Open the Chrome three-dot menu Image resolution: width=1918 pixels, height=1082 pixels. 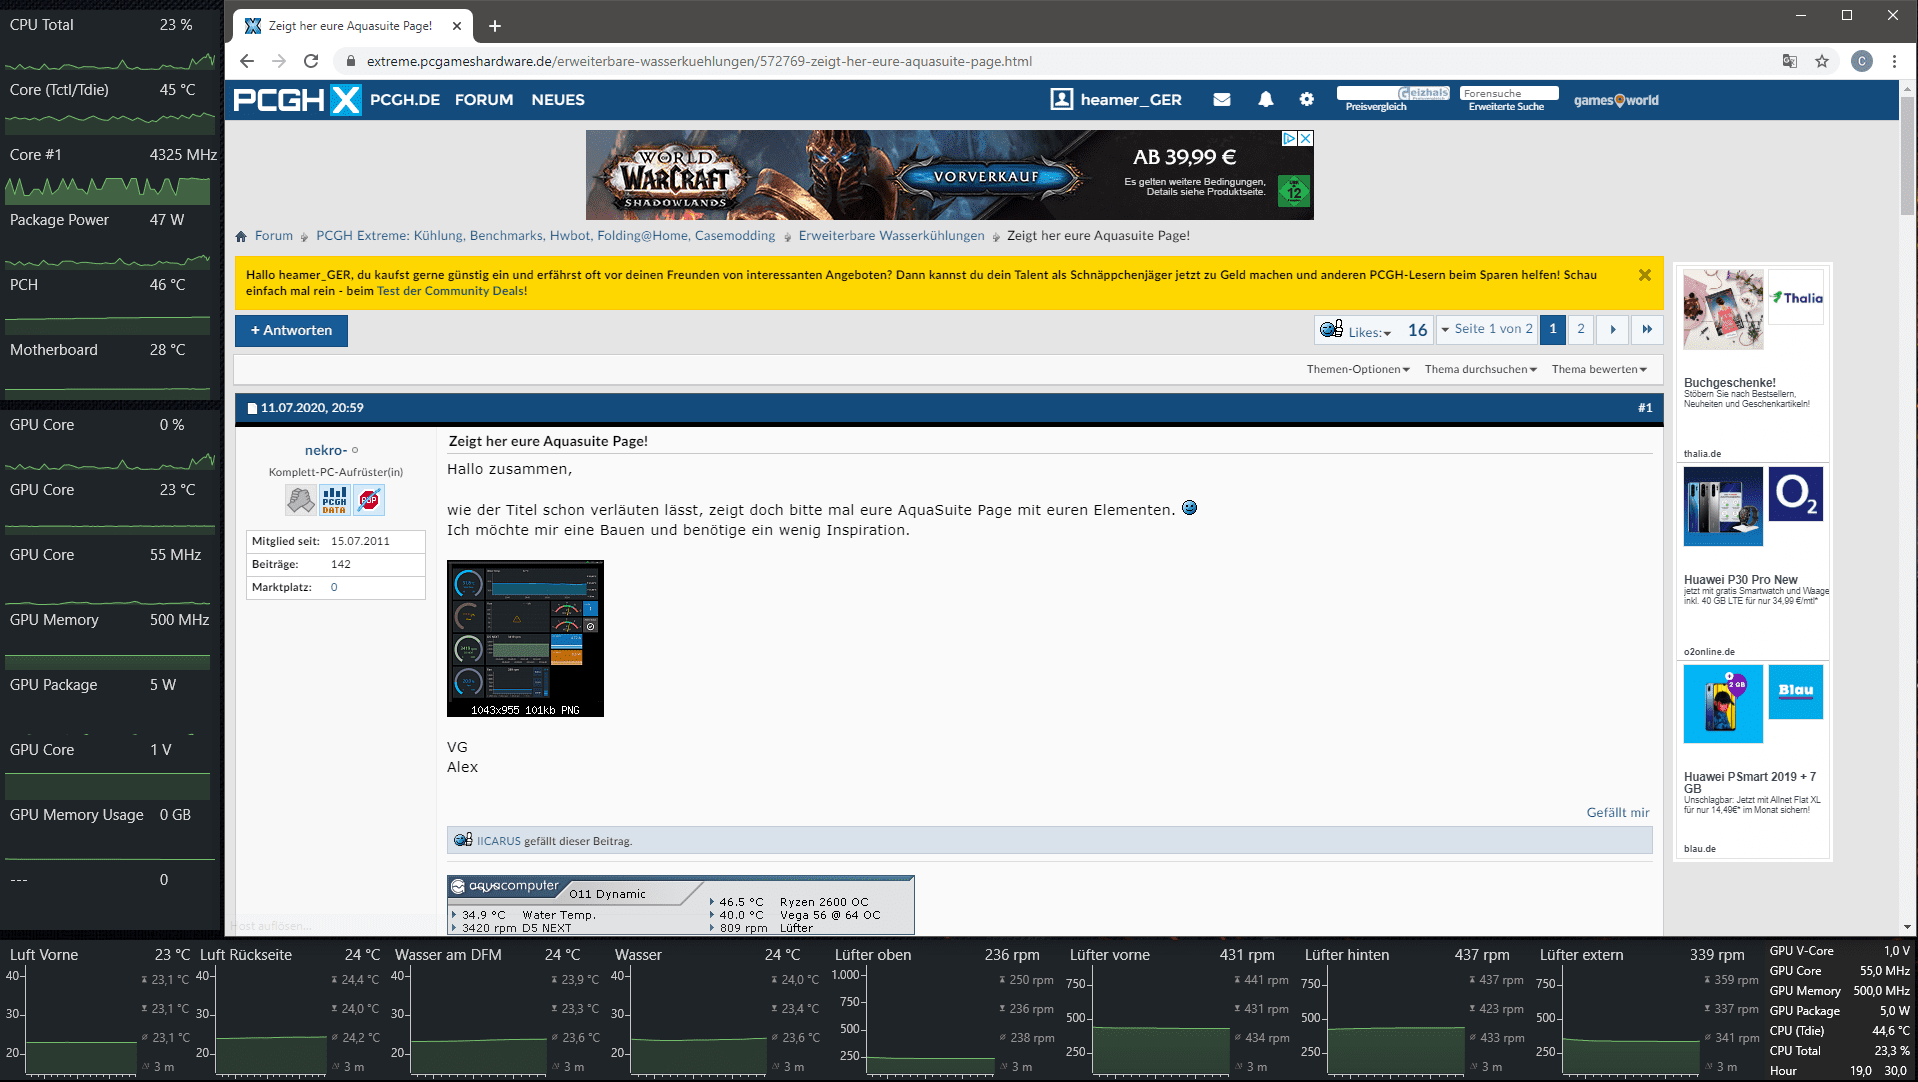click(x=1894, y=61)
